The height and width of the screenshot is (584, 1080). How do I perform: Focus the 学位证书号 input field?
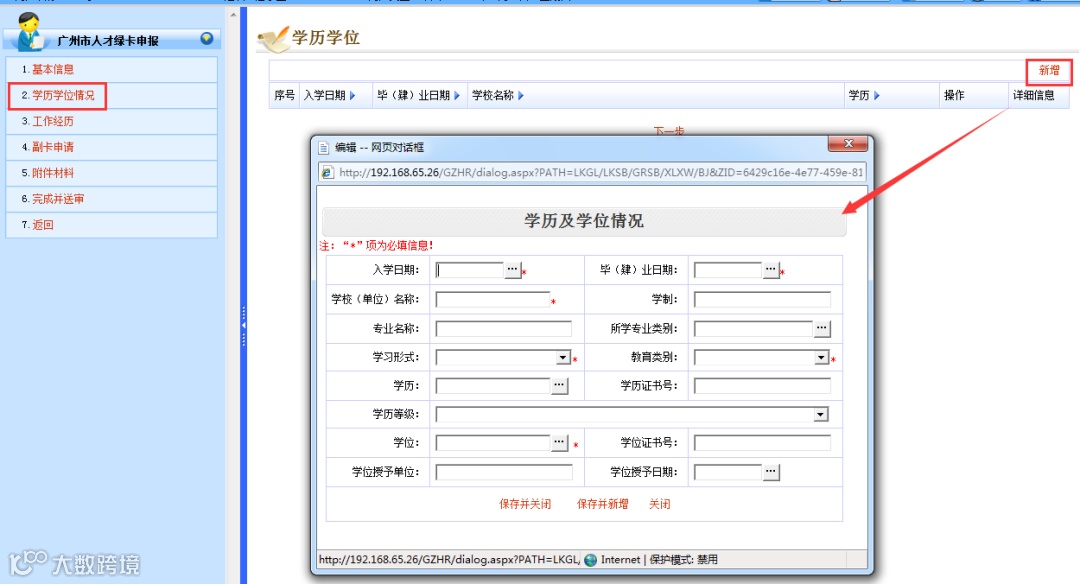762,443
